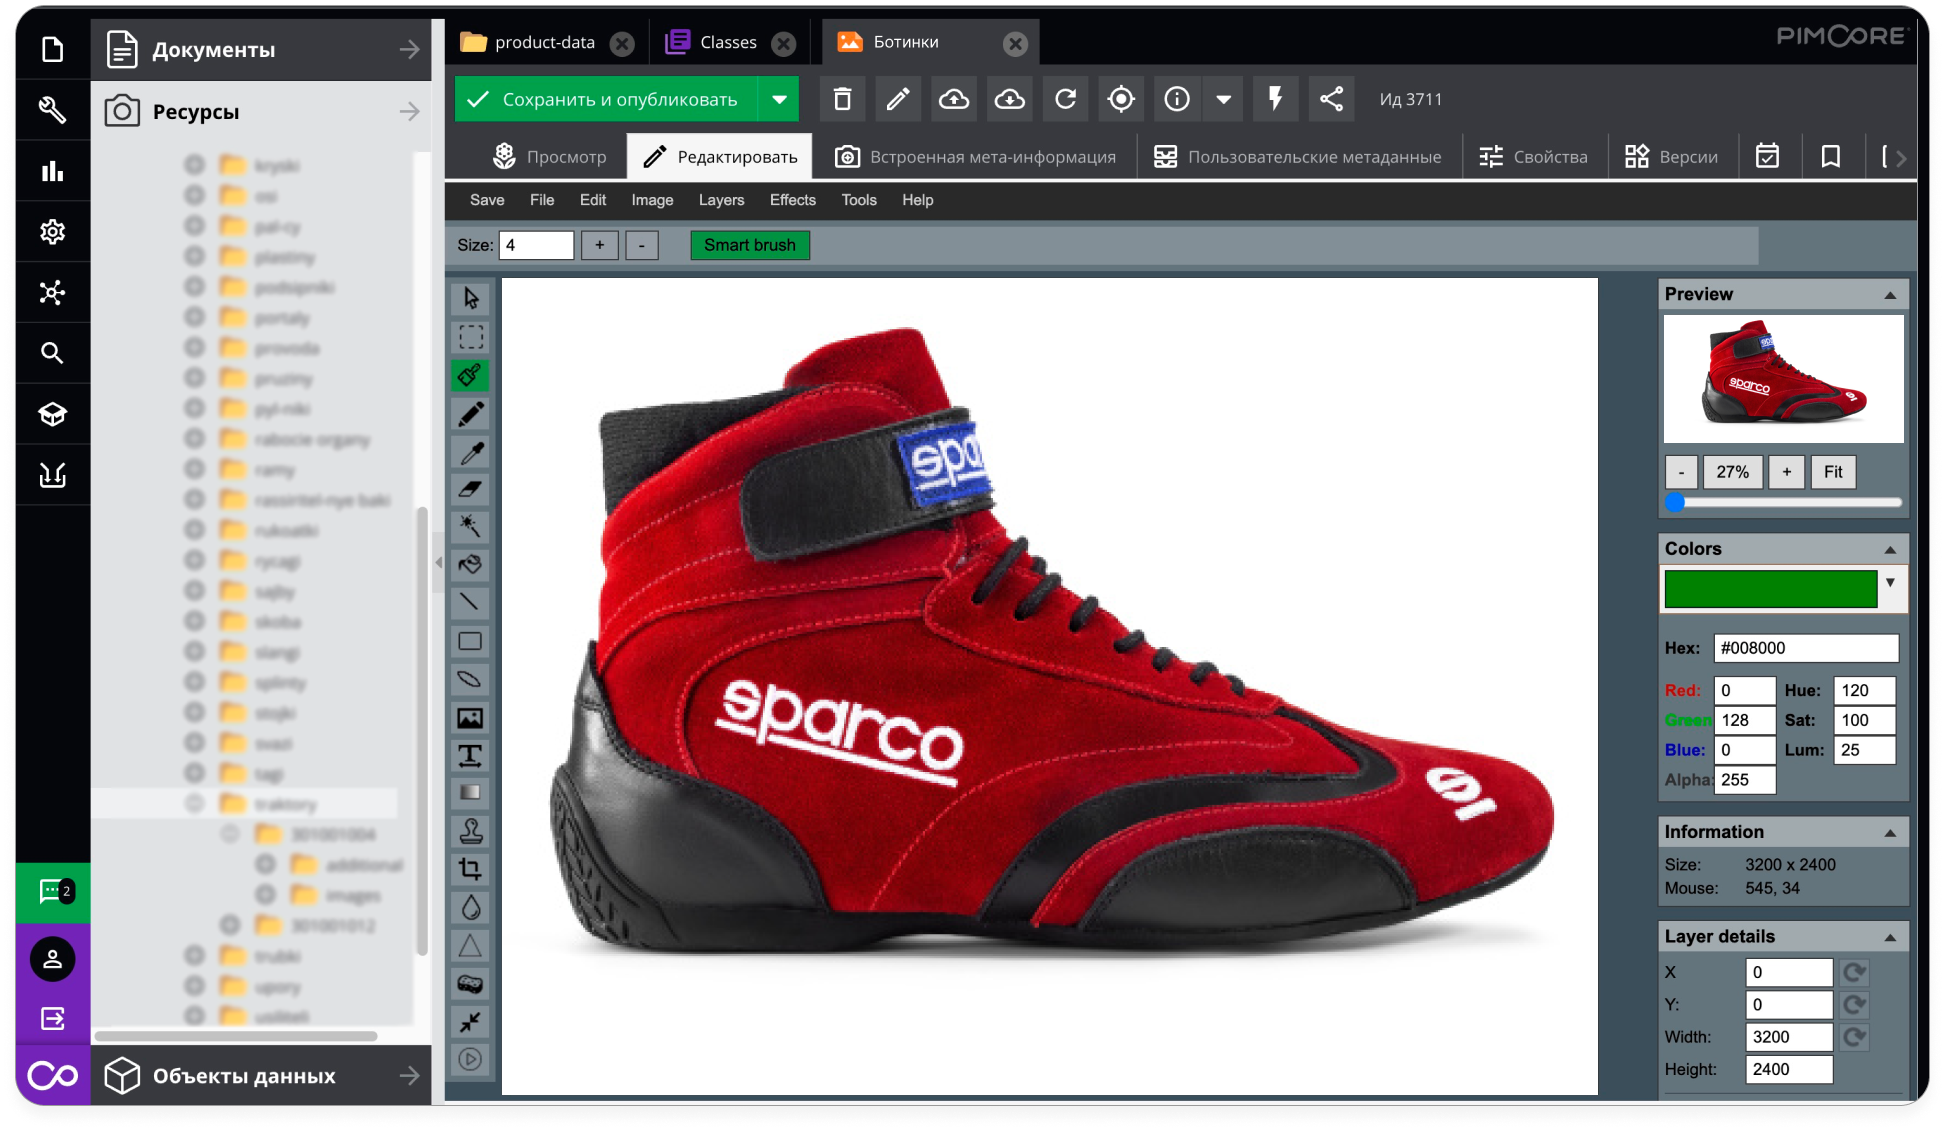Reset X value with rotate icon
This screenshot has width=1945, height=1131.
click(1854, 972)
